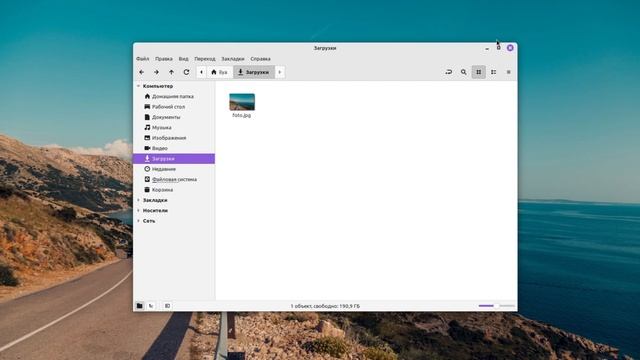640x360 pixels.
Task: Go back with the left arrow toolbar button
Action: (x=142, y=72)
